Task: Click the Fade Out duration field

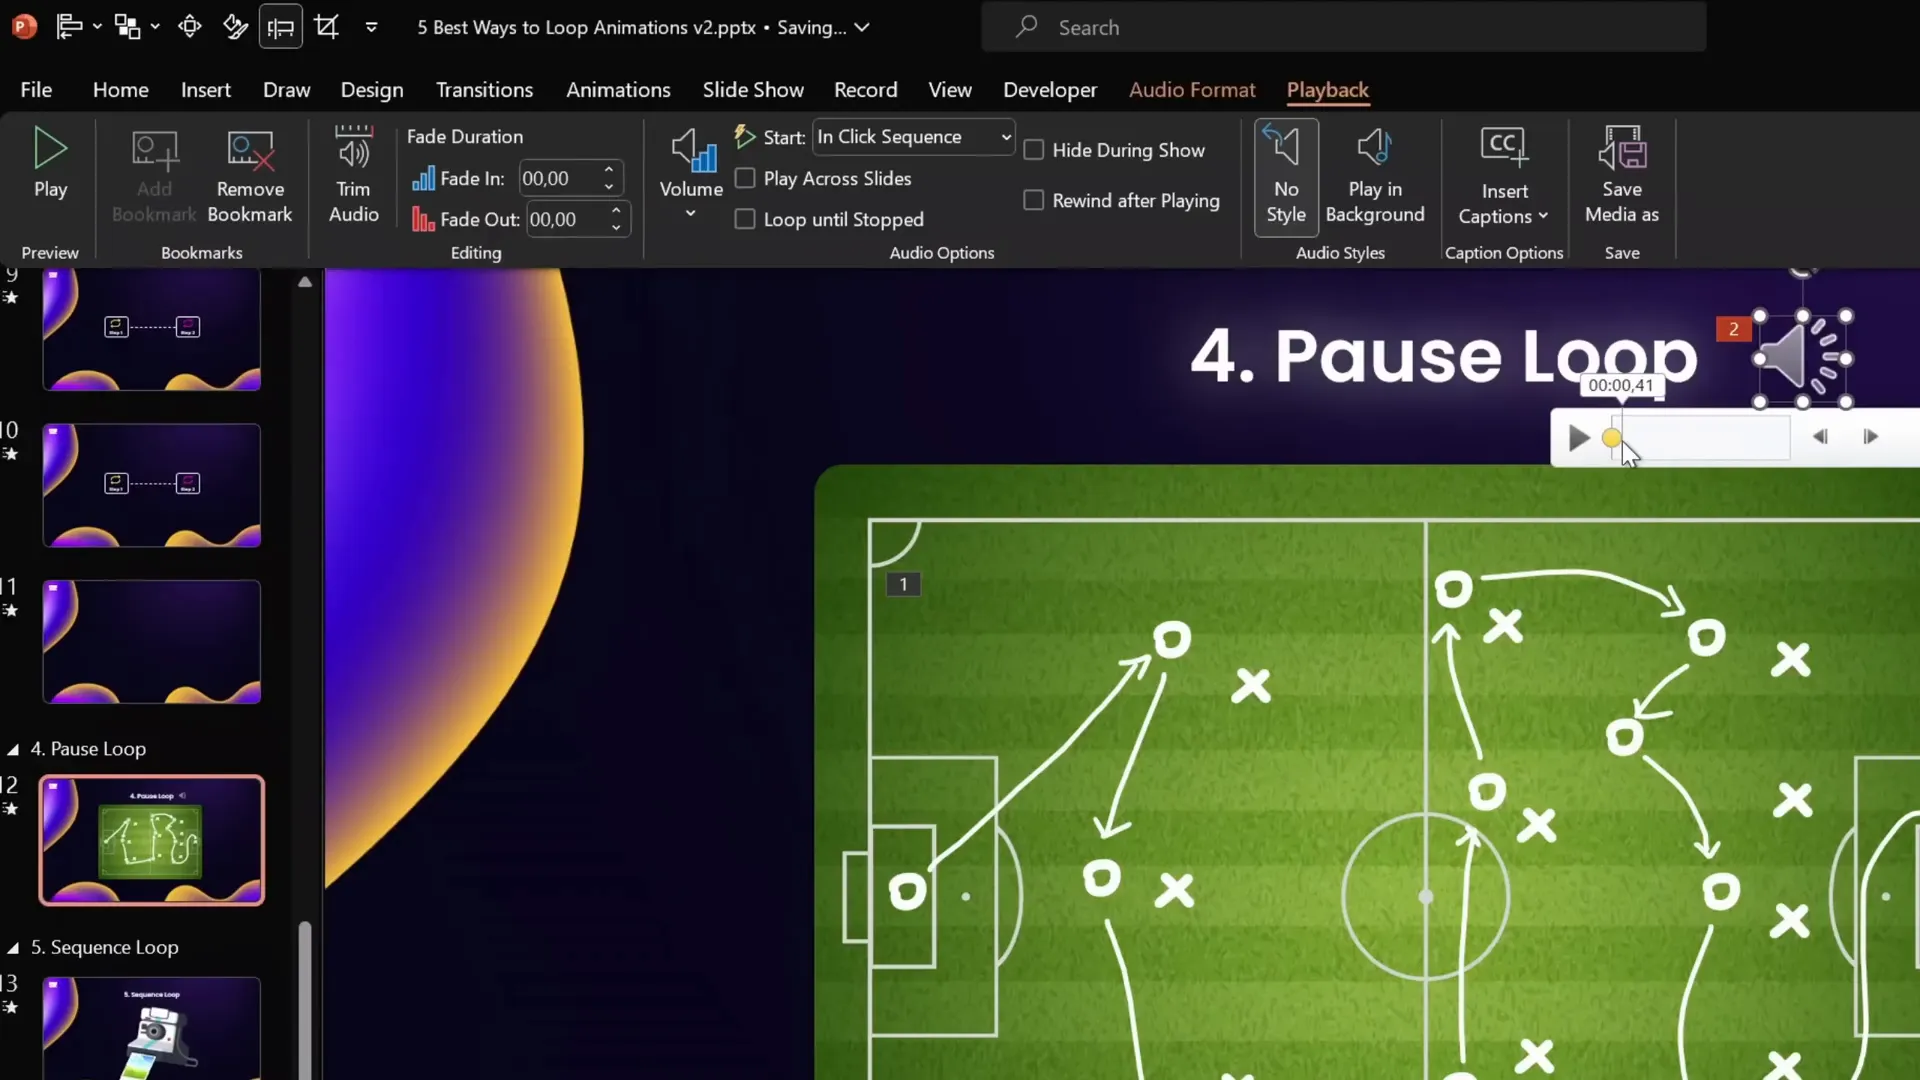Action: (566, 219)
